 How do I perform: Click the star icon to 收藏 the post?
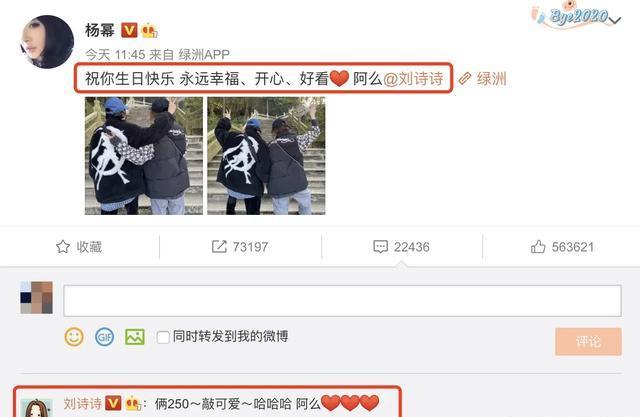(x=63, y=247)
